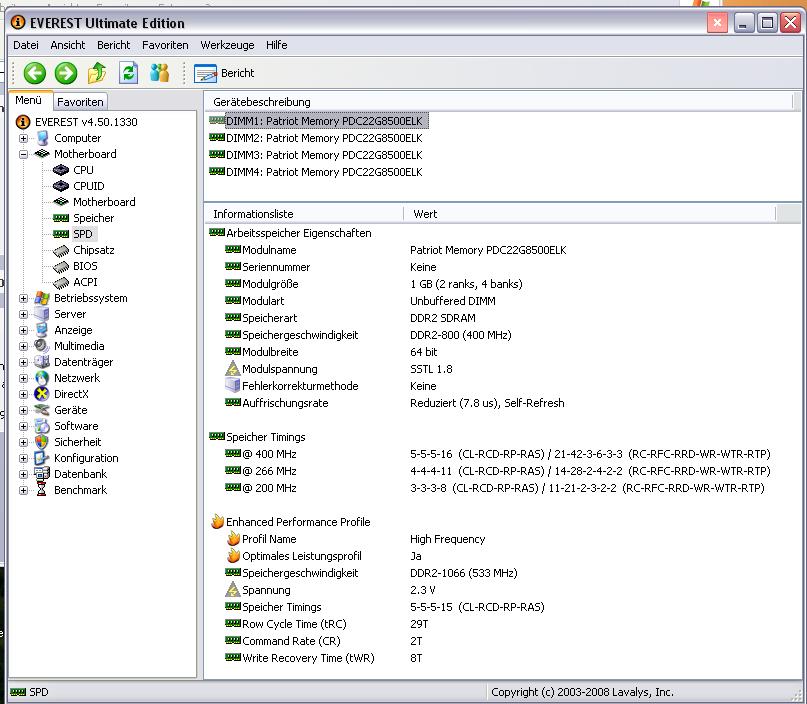Click the two-people users toolbar icon
The image size is (807, 704).
160,73
